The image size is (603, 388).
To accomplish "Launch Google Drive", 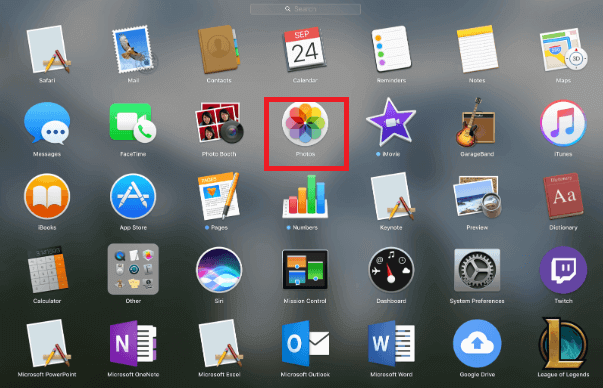I will tap(477, 343).
